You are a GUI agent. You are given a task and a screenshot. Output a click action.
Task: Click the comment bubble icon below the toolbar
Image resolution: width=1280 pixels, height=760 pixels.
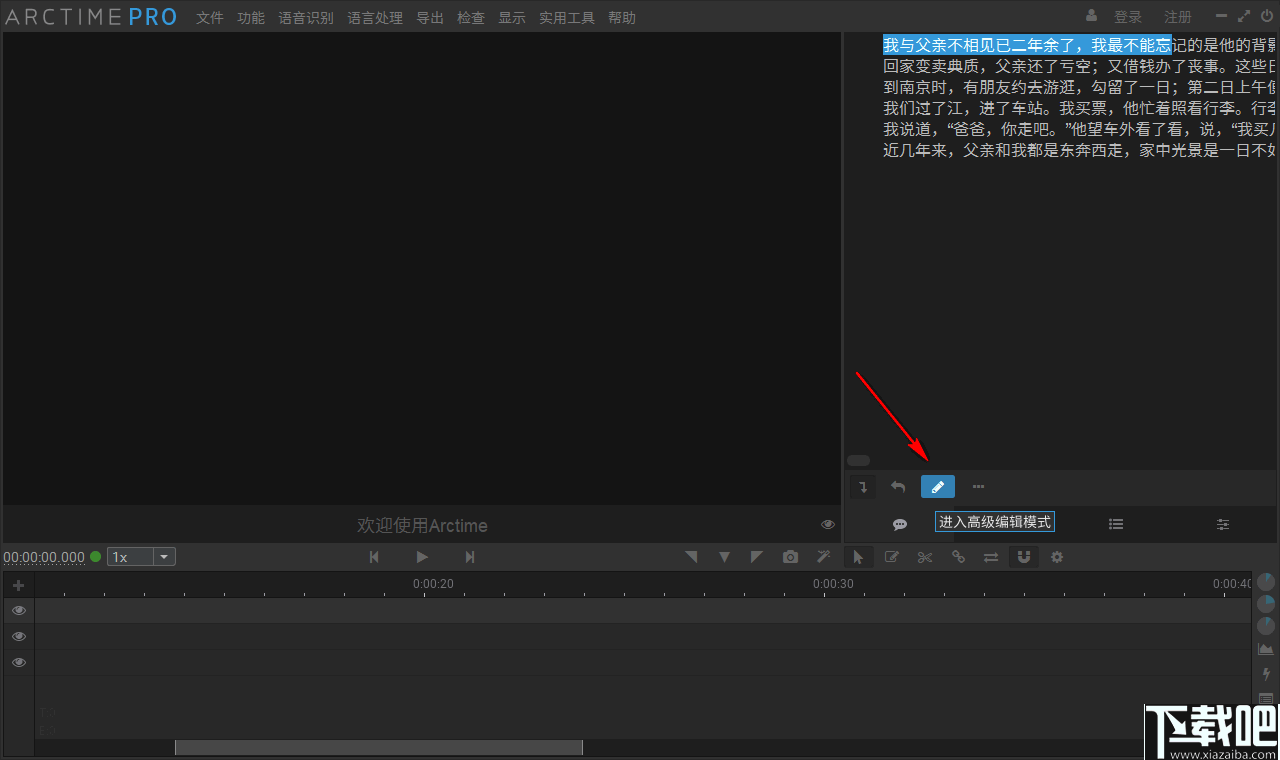(x=900, y=523)
